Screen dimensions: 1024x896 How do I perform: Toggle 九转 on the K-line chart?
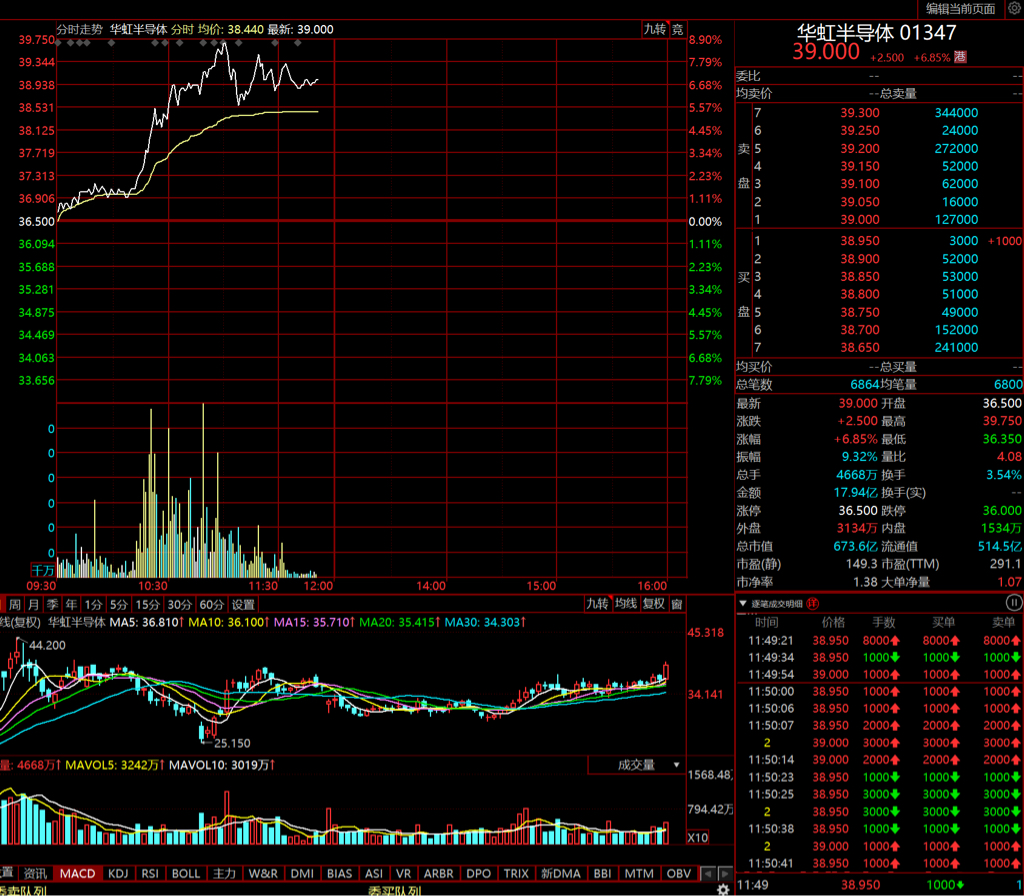pos(597,604)
